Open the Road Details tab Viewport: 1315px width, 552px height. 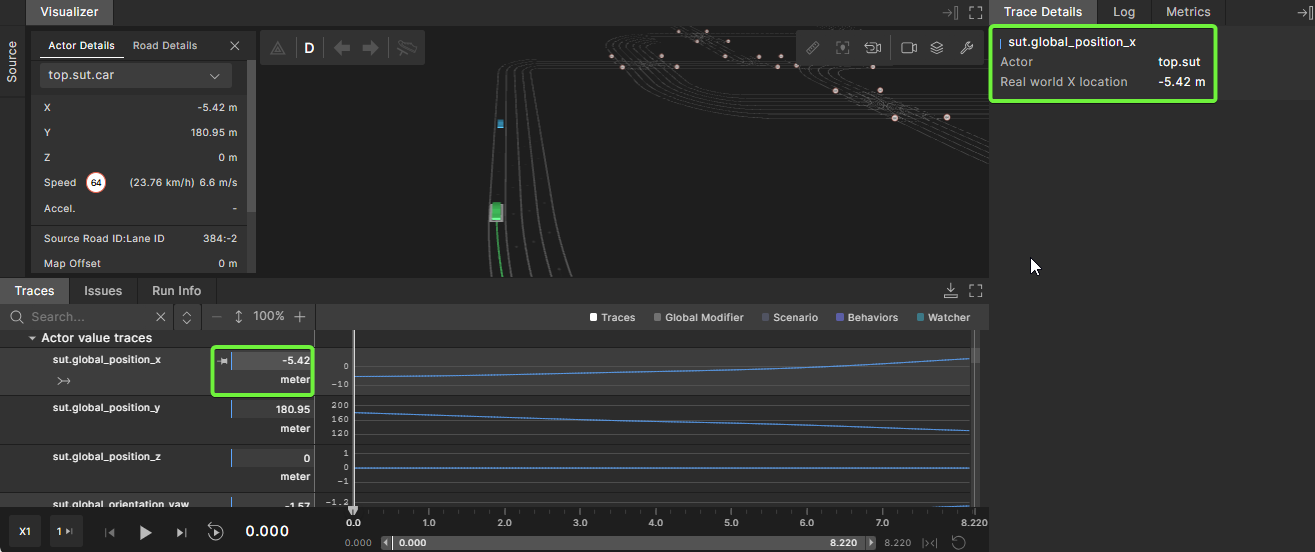[x=165, y=46]
